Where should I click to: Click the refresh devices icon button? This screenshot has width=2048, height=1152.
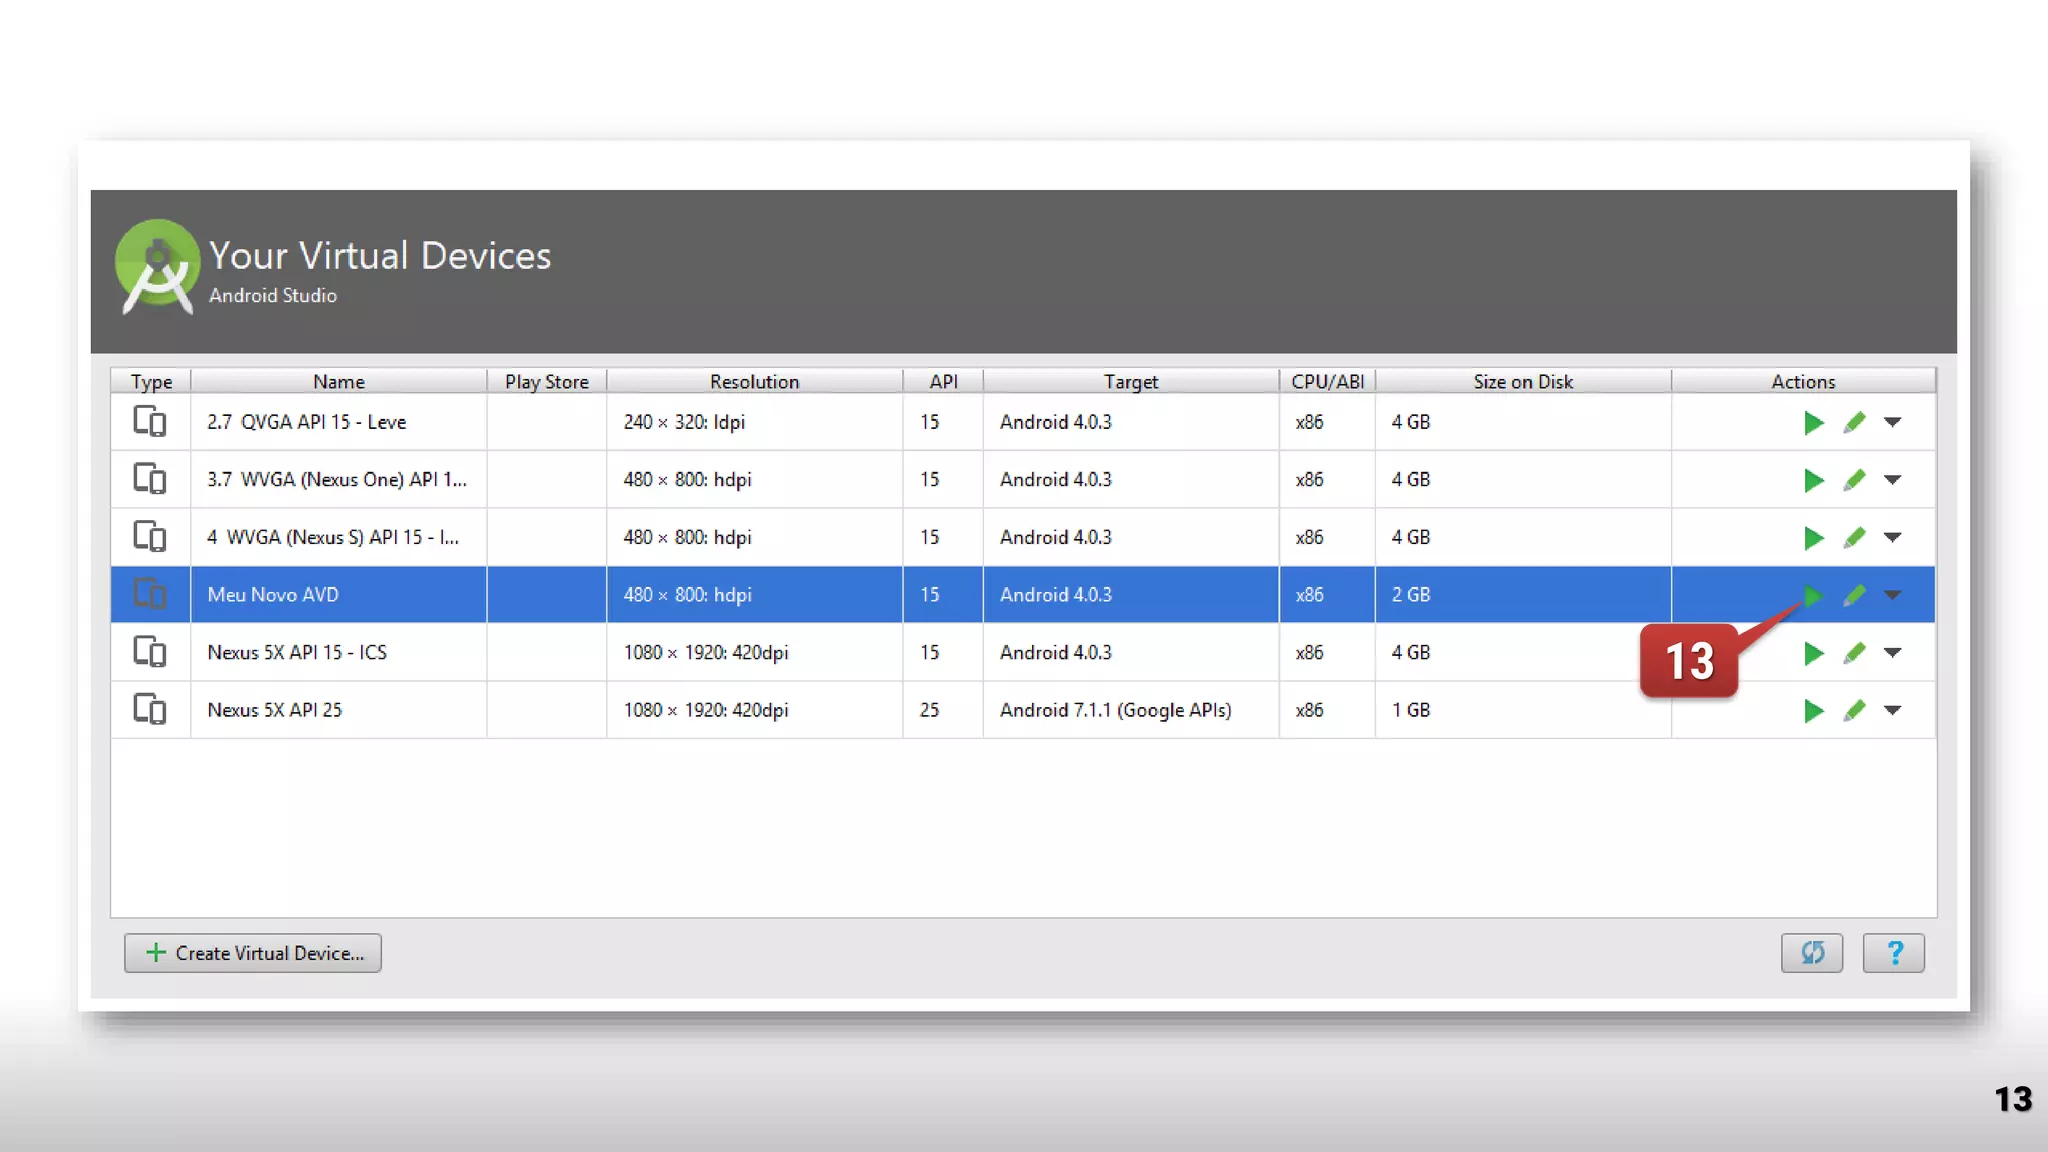[x=1811, y=953]
